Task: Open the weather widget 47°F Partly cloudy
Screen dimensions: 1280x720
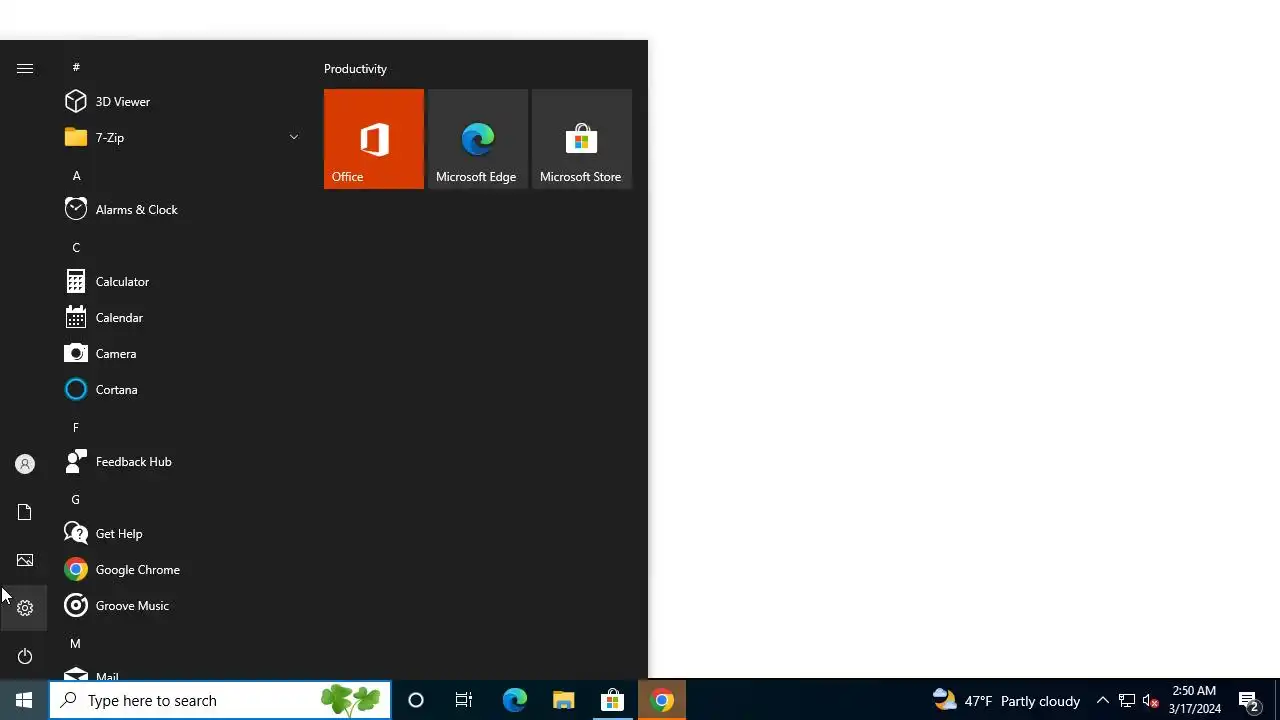Action: click(1006, 700)
